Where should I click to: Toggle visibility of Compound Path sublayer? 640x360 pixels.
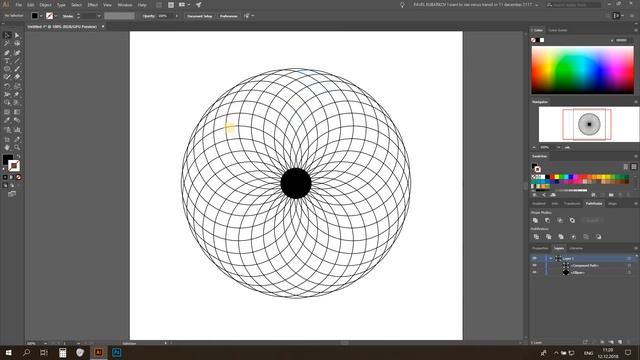pos(534,265)
